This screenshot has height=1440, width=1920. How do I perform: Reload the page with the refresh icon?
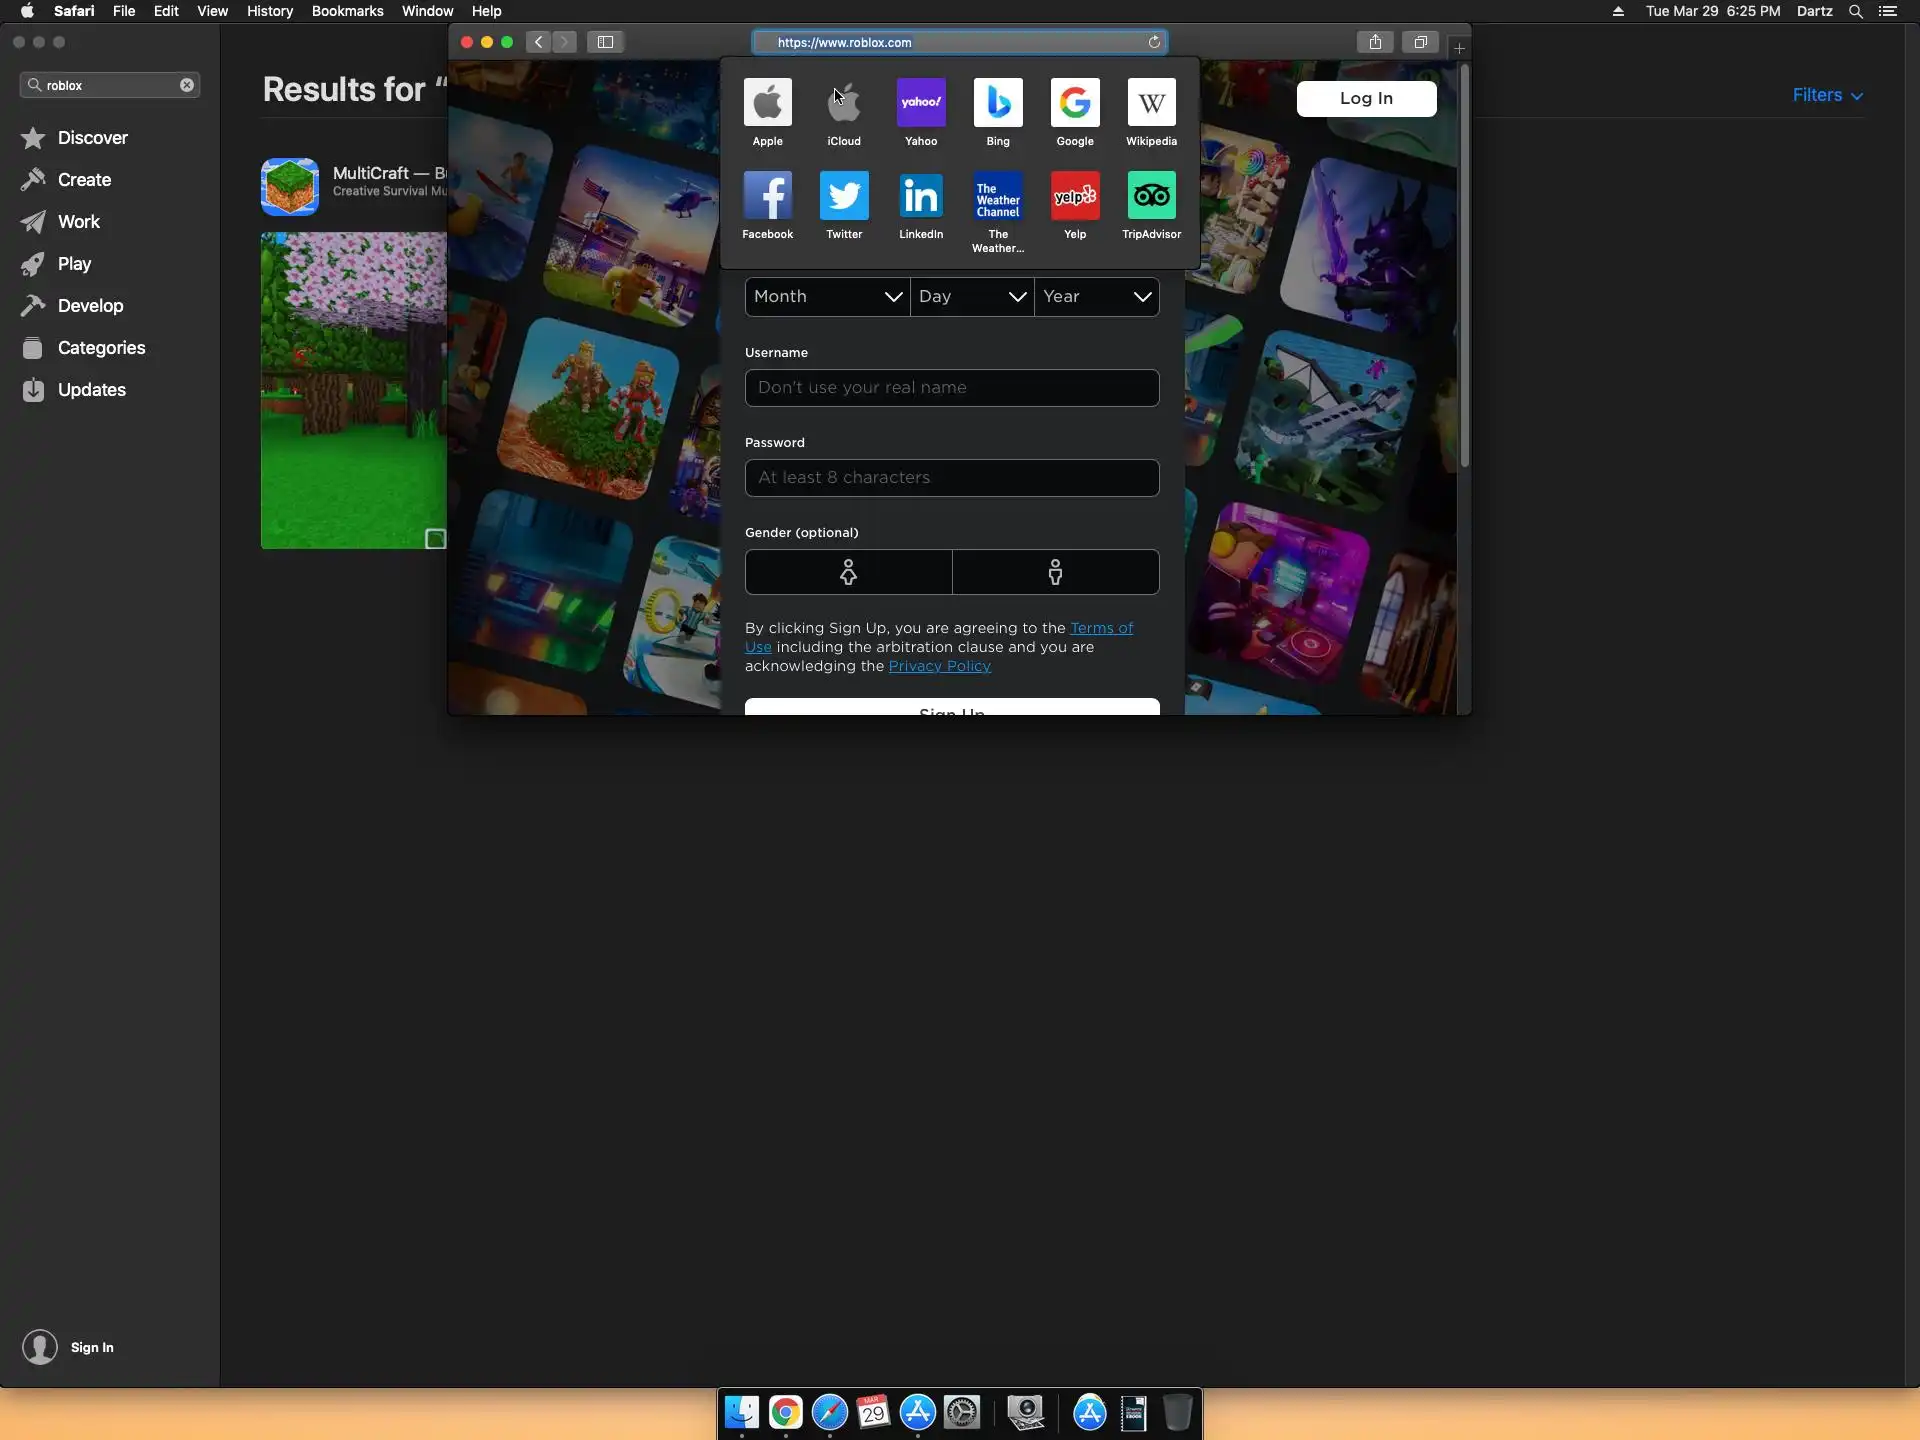(1154, 42)
